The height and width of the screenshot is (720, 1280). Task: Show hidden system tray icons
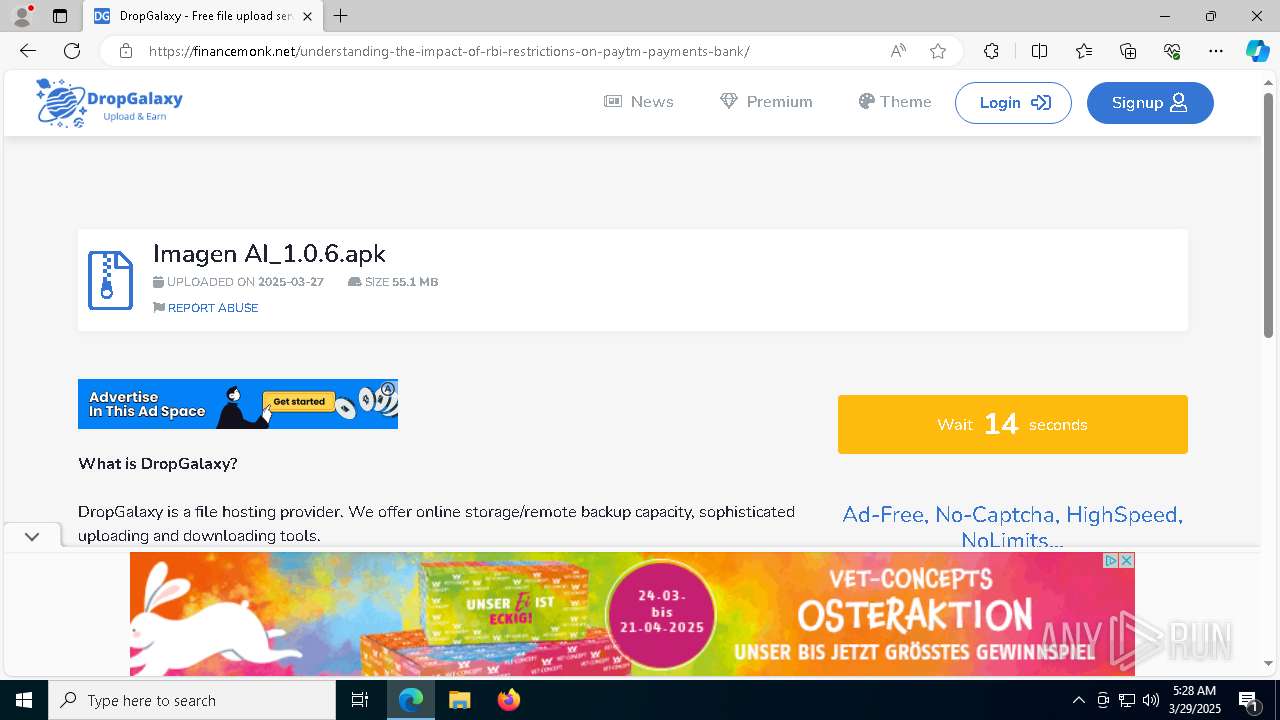(x=1078, y=700)
